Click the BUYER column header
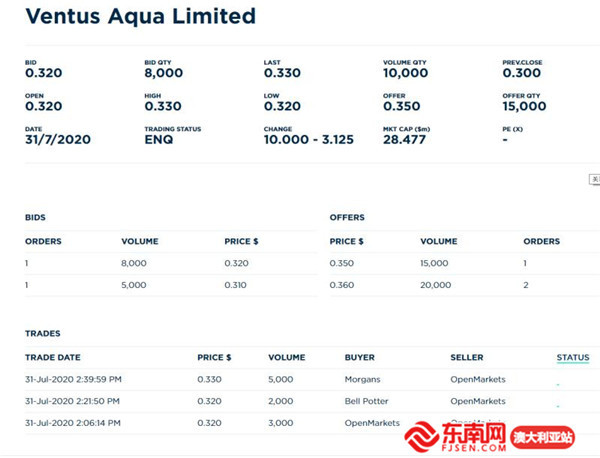Image resolution: width=600 pixels, height=458 pixels. pyautogui.click(x=360, y=357)
